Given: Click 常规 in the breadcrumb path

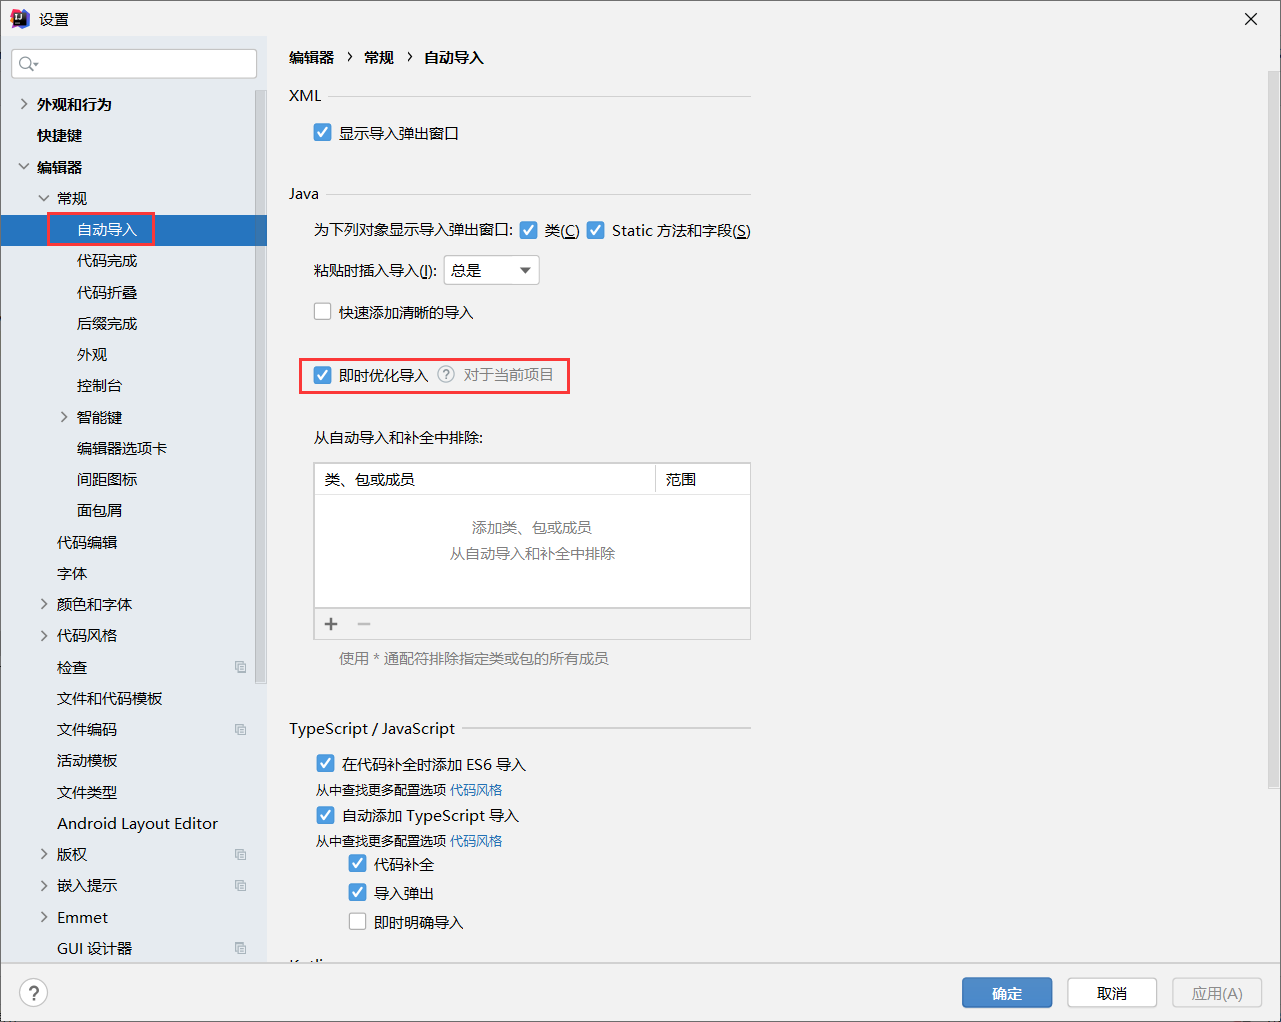Looking at the screenshot, I should [378, 57].
